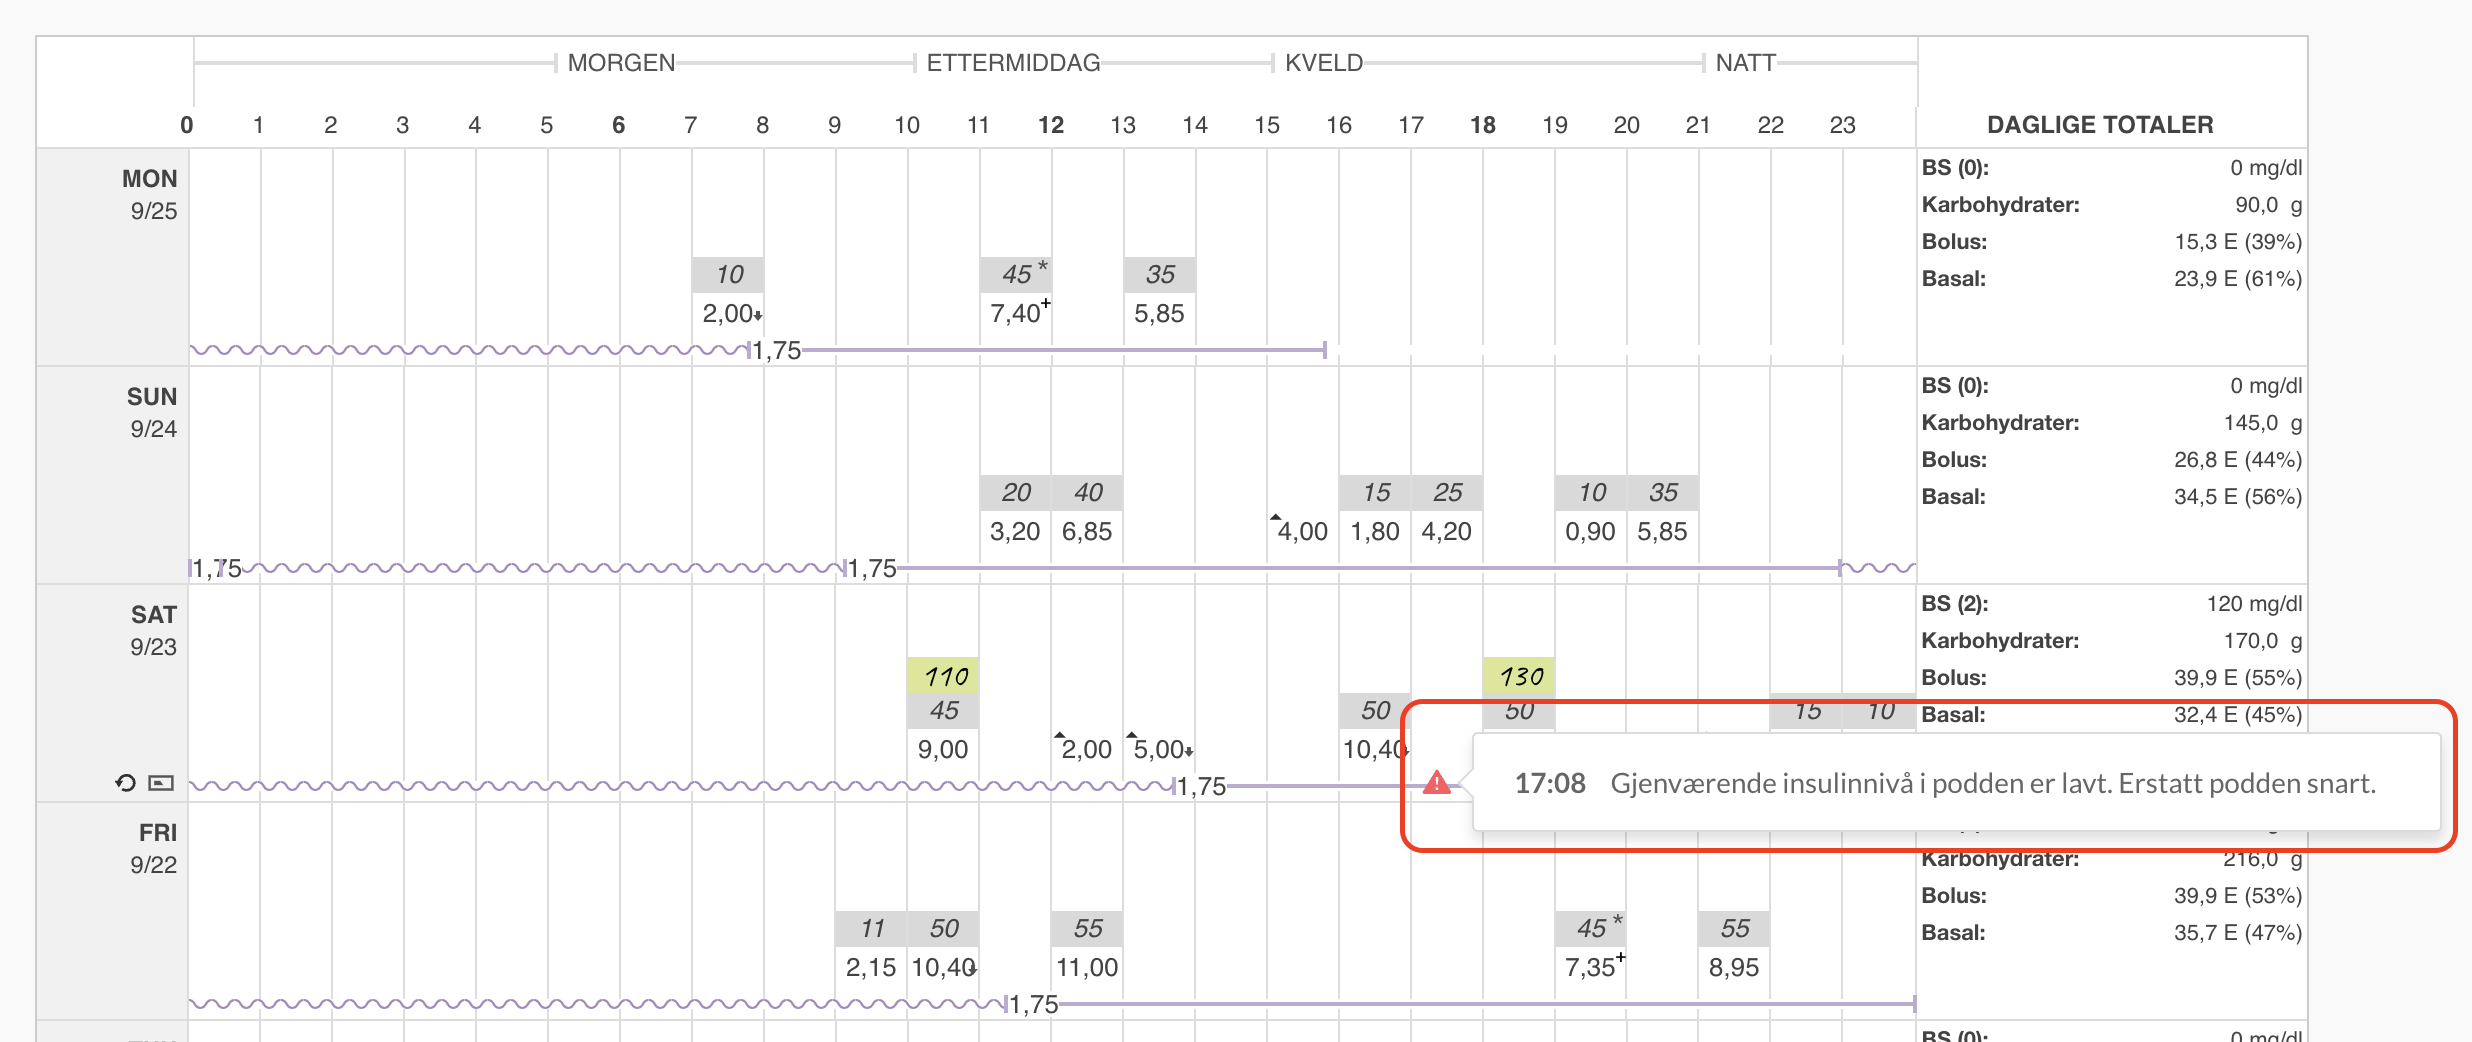Click the SAT 9/23 day label
The height and width of the screenshot is (1042, 2472).
click(154, 631)
